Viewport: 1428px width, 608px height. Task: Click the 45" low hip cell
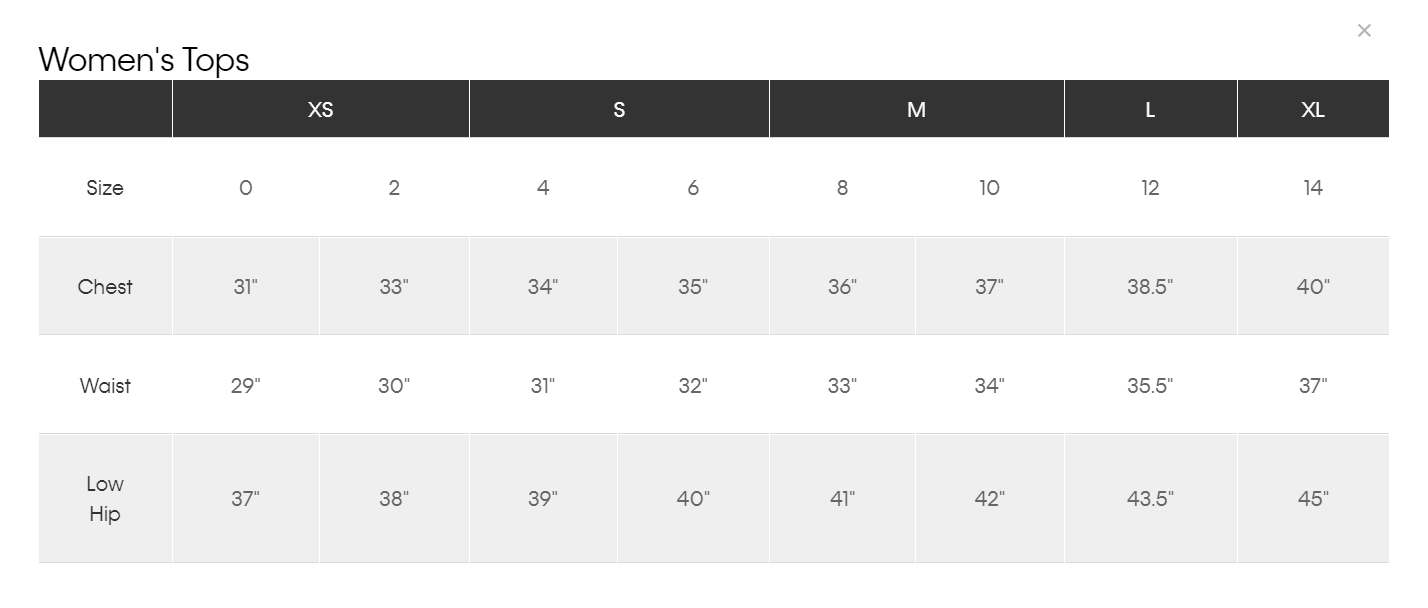(1313, 499)
